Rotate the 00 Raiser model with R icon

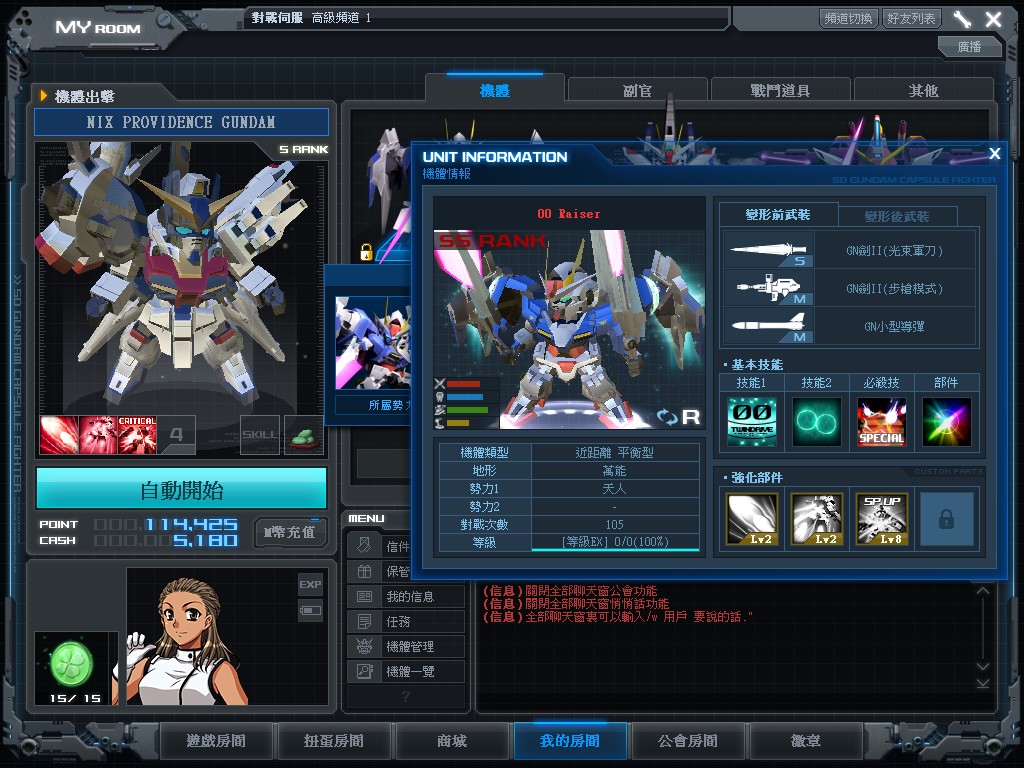click(x=679, y=417)
